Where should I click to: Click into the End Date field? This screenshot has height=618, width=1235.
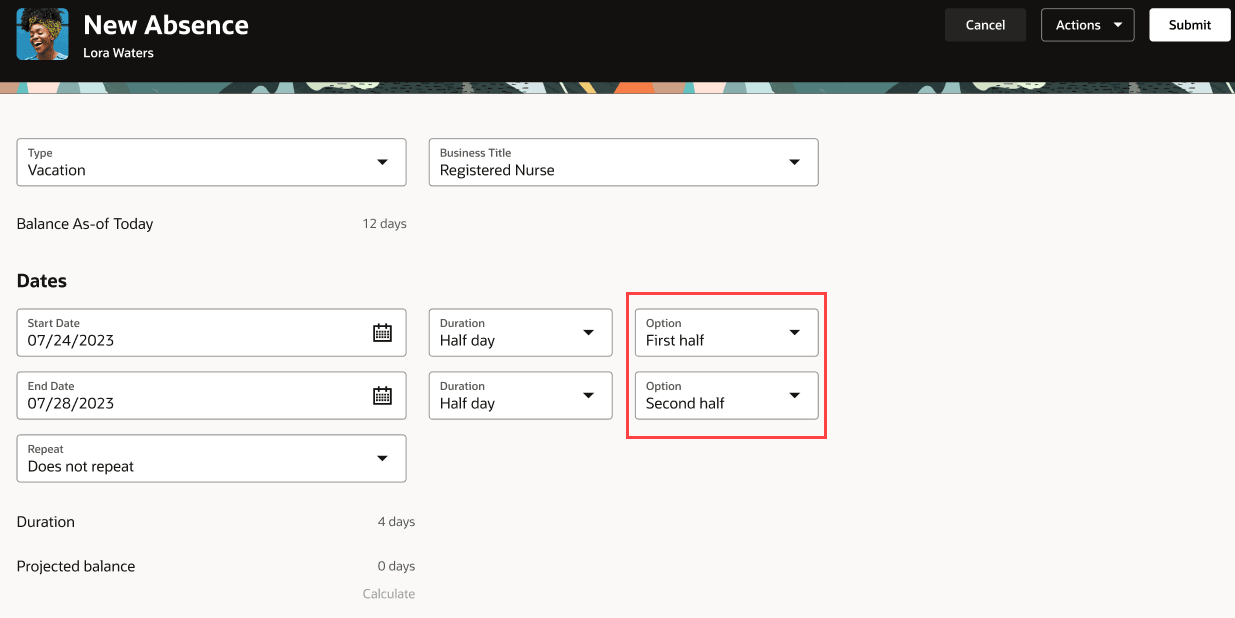pyautogui.click(x=190, y=403)
